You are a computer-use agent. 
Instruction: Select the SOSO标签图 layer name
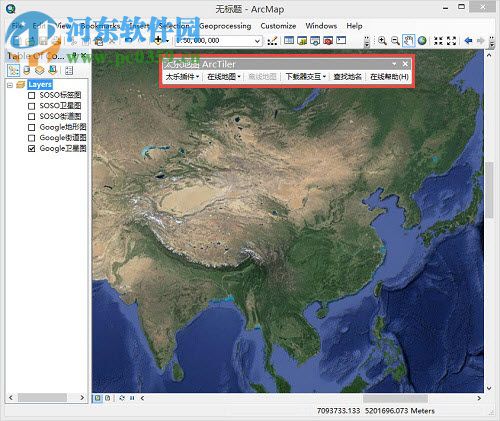point(60,95)
